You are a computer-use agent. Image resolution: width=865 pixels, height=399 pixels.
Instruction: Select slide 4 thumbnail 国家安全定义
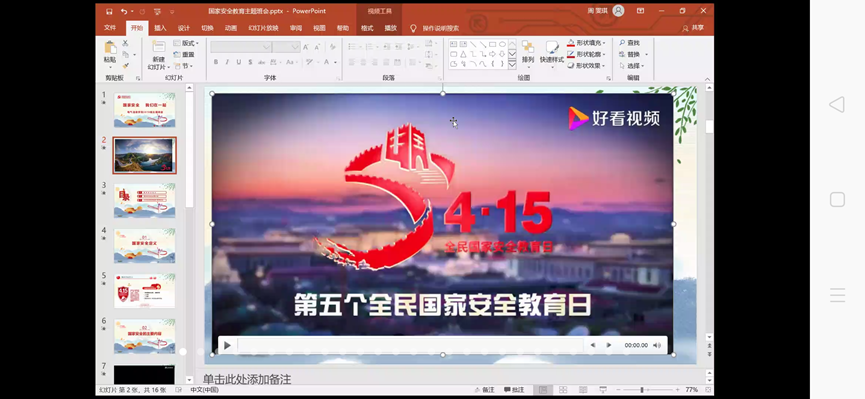[x=145, y=246]
